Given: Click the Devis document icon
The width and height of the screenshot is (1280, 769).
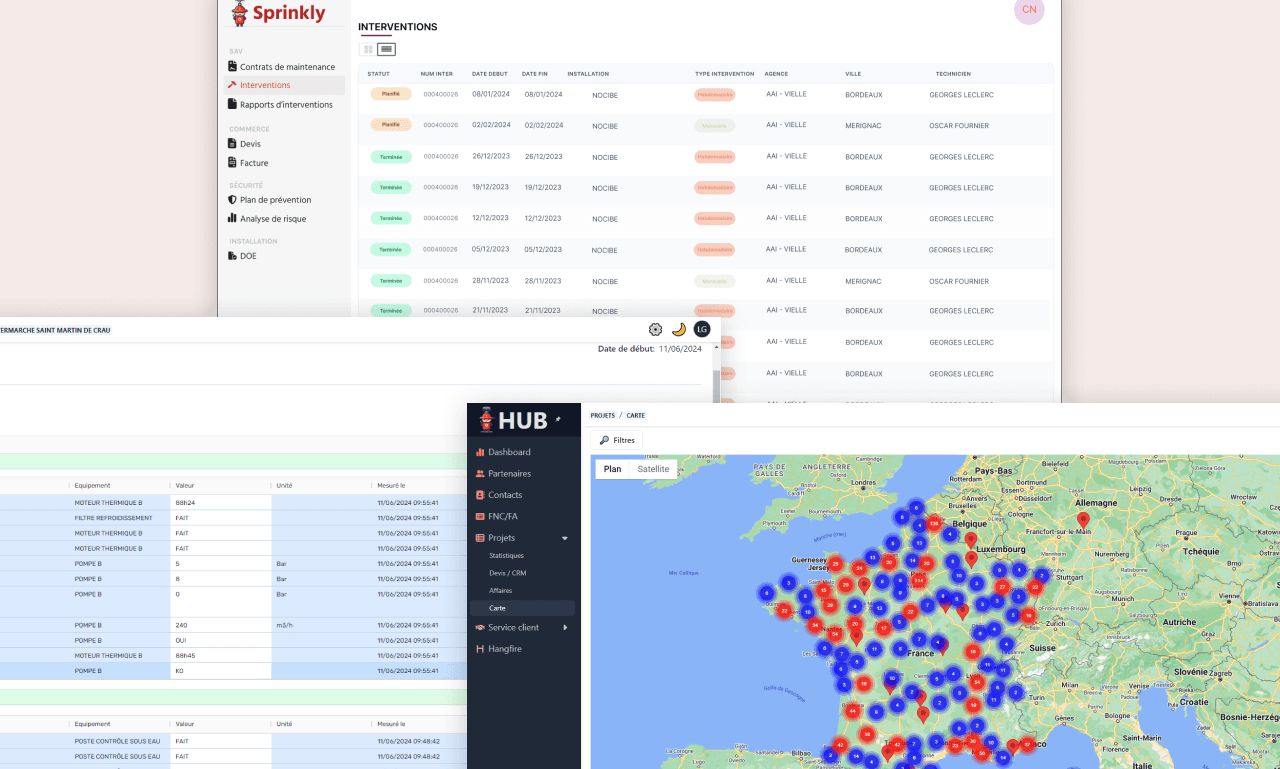Looking at the screenshot, I should tap(232, 144).
